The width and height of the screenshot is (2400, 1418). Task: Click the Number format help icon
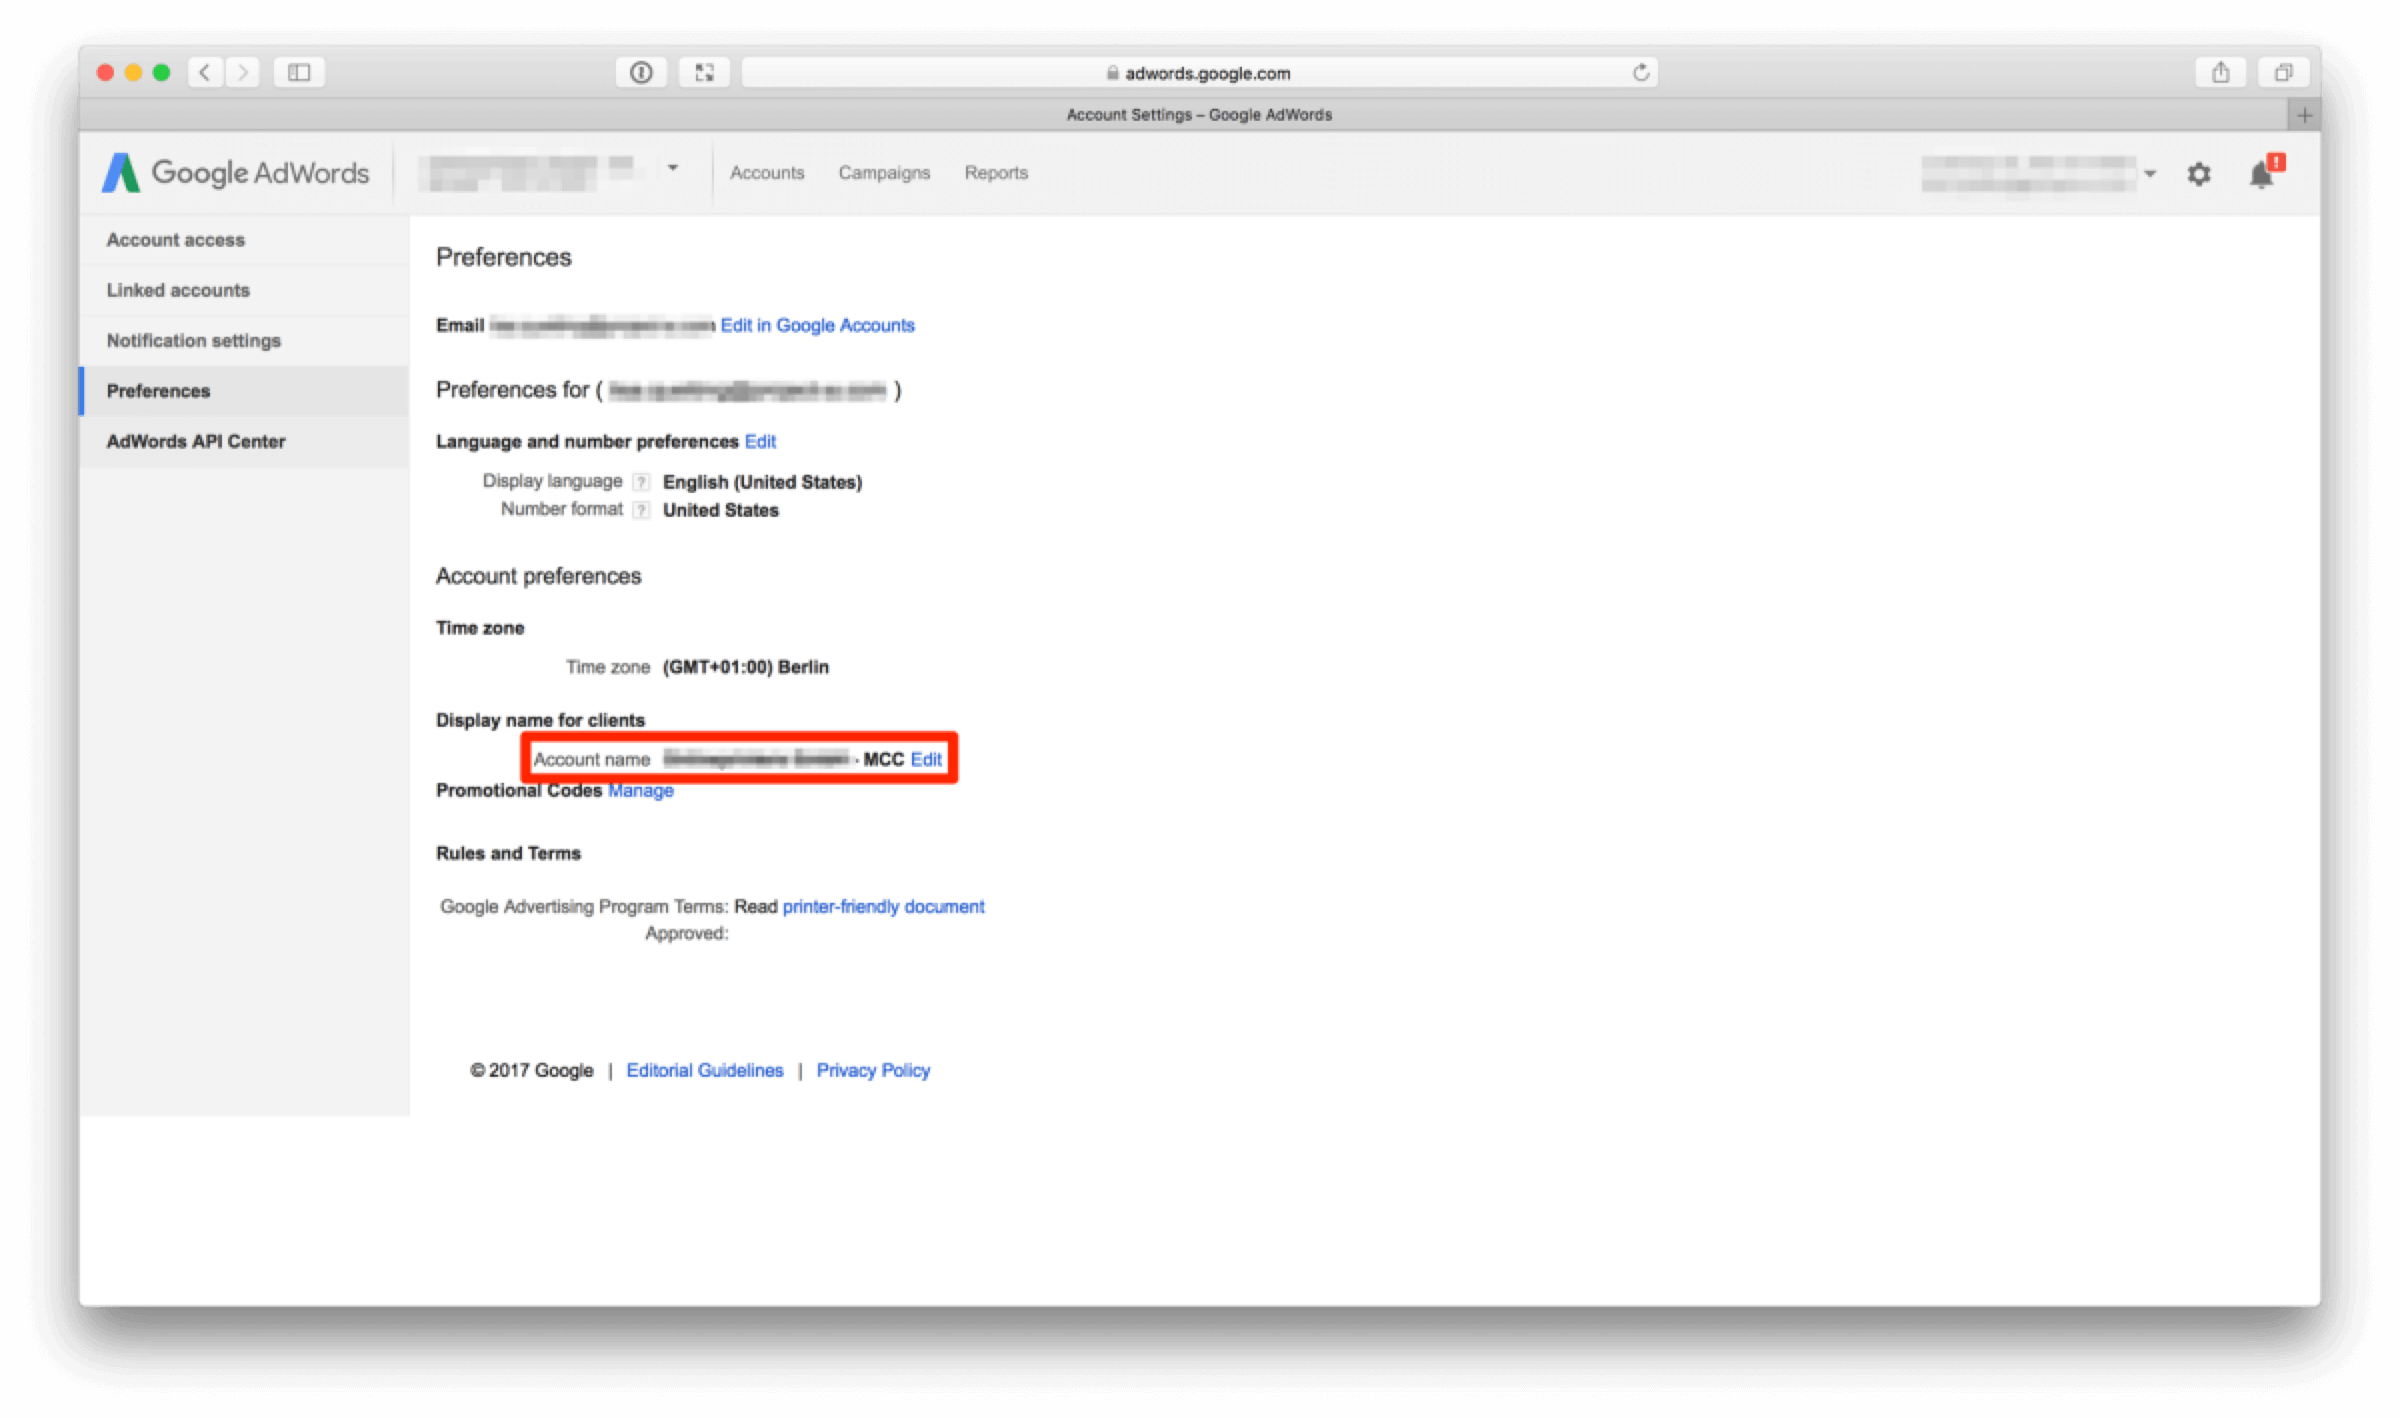(641, 510)
